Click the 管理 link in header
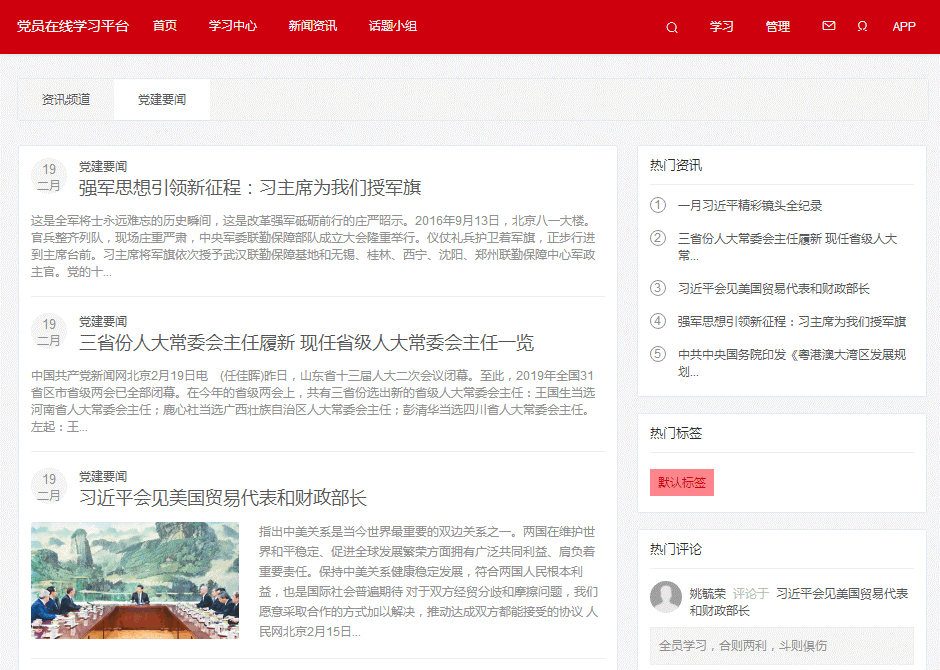This screenshot has width=940, height=670. [778, 27]
